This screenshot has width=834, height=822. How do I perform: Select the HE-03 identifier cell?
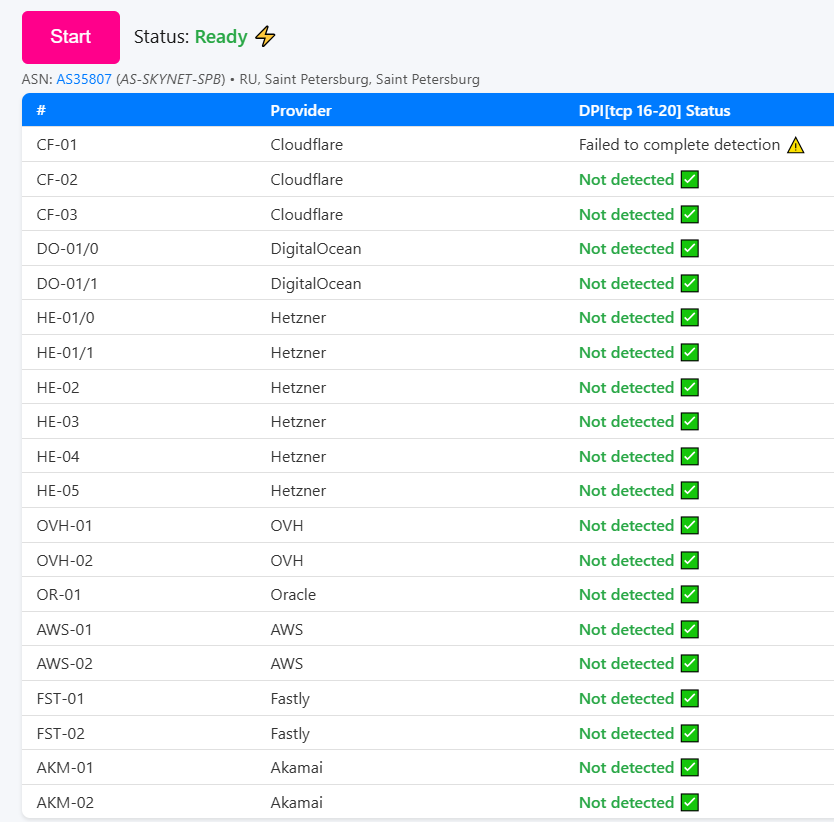(x=58, y=421)
